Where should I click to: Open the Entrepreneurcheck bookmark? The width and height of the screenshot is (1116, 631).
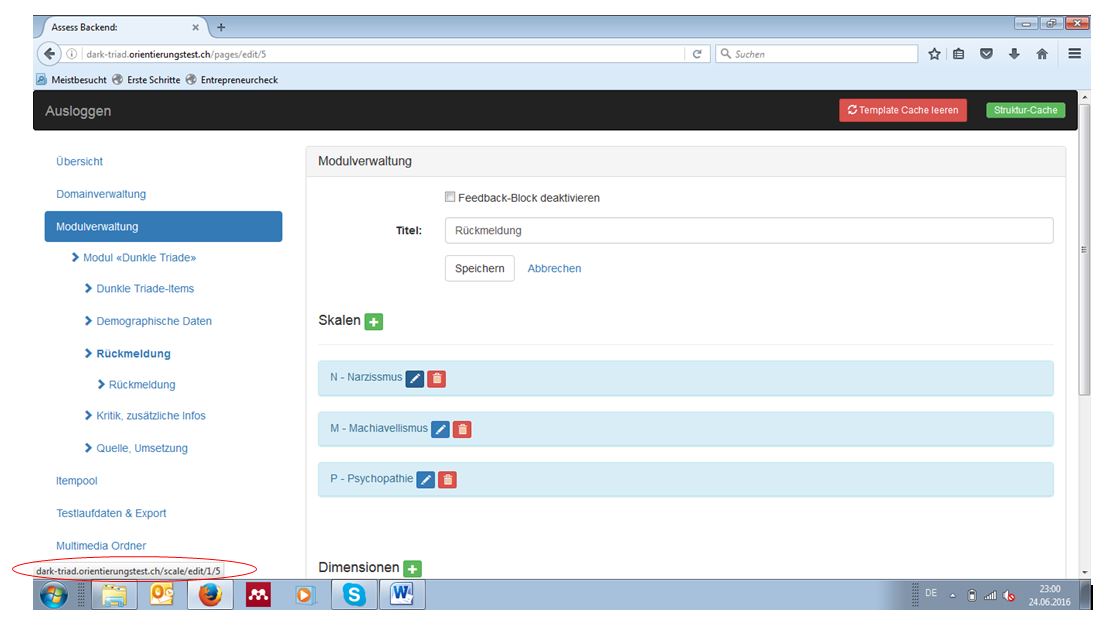232,80
